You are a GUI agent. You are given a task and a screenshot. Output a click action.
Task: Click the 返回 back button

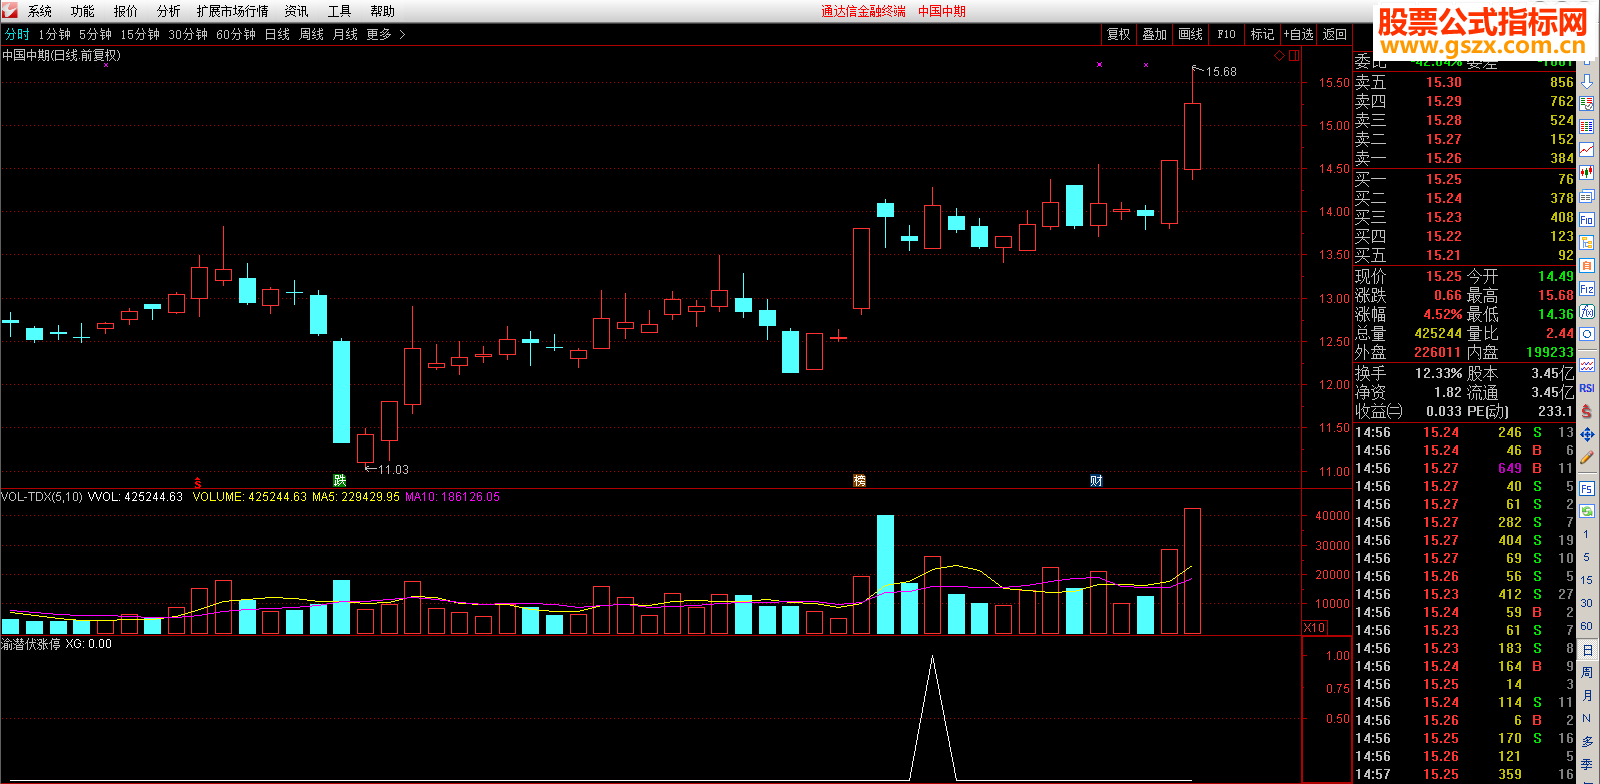[1335, 34]
